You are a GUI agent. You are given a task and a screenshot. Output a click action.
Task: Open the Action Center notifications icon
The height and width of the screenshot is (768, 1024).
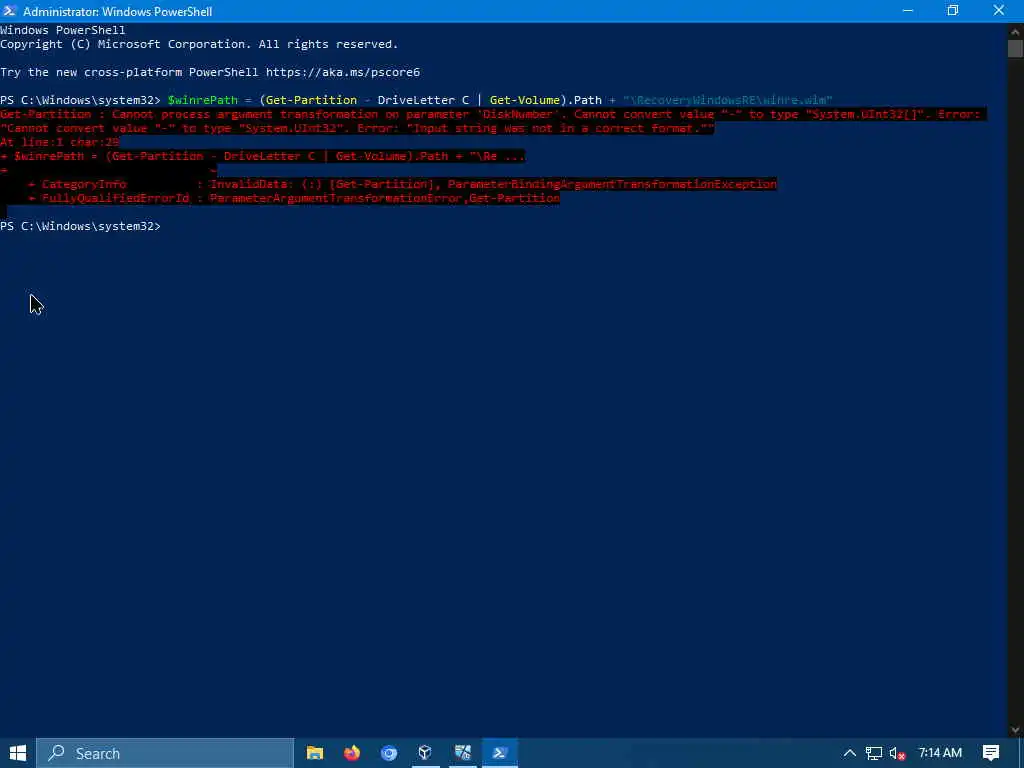991,753
